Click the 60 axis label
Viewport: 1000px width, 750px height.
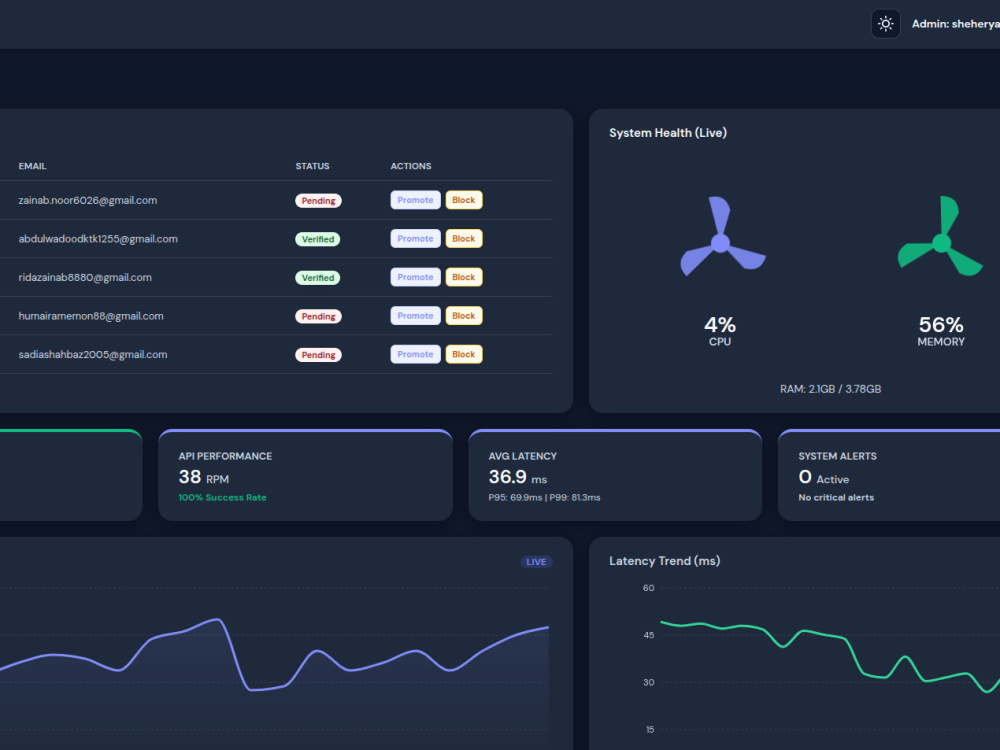(649, 588)
